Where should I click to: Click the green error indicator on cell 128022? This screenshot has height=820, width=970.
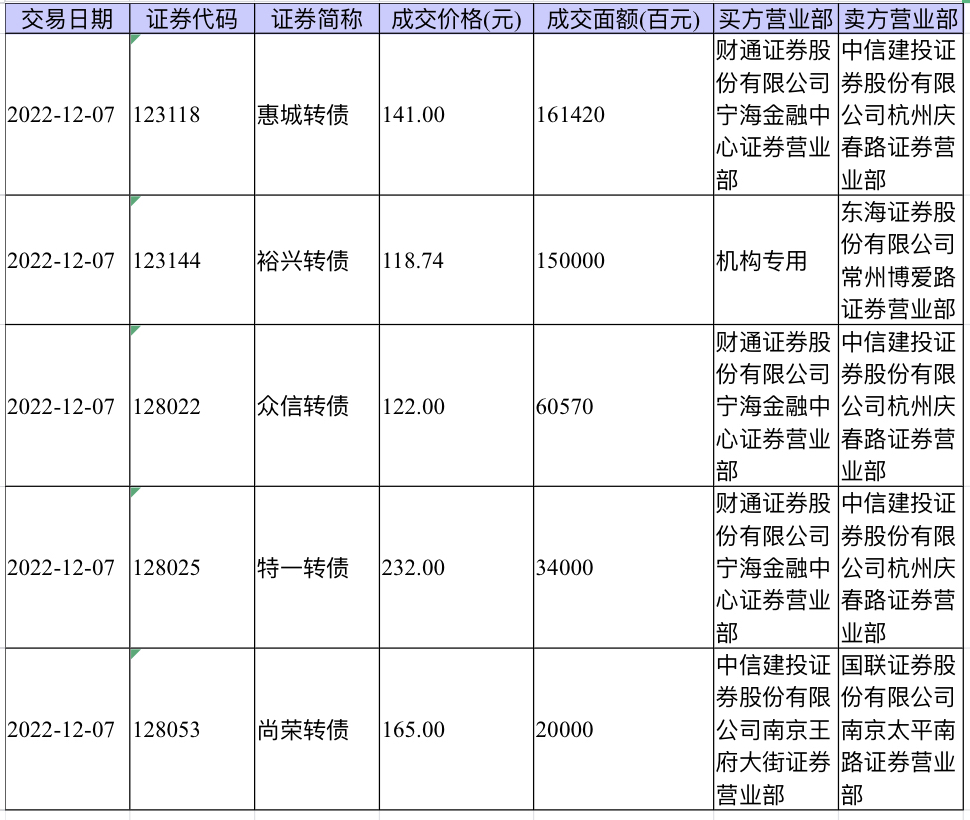(x=134, y=329)
